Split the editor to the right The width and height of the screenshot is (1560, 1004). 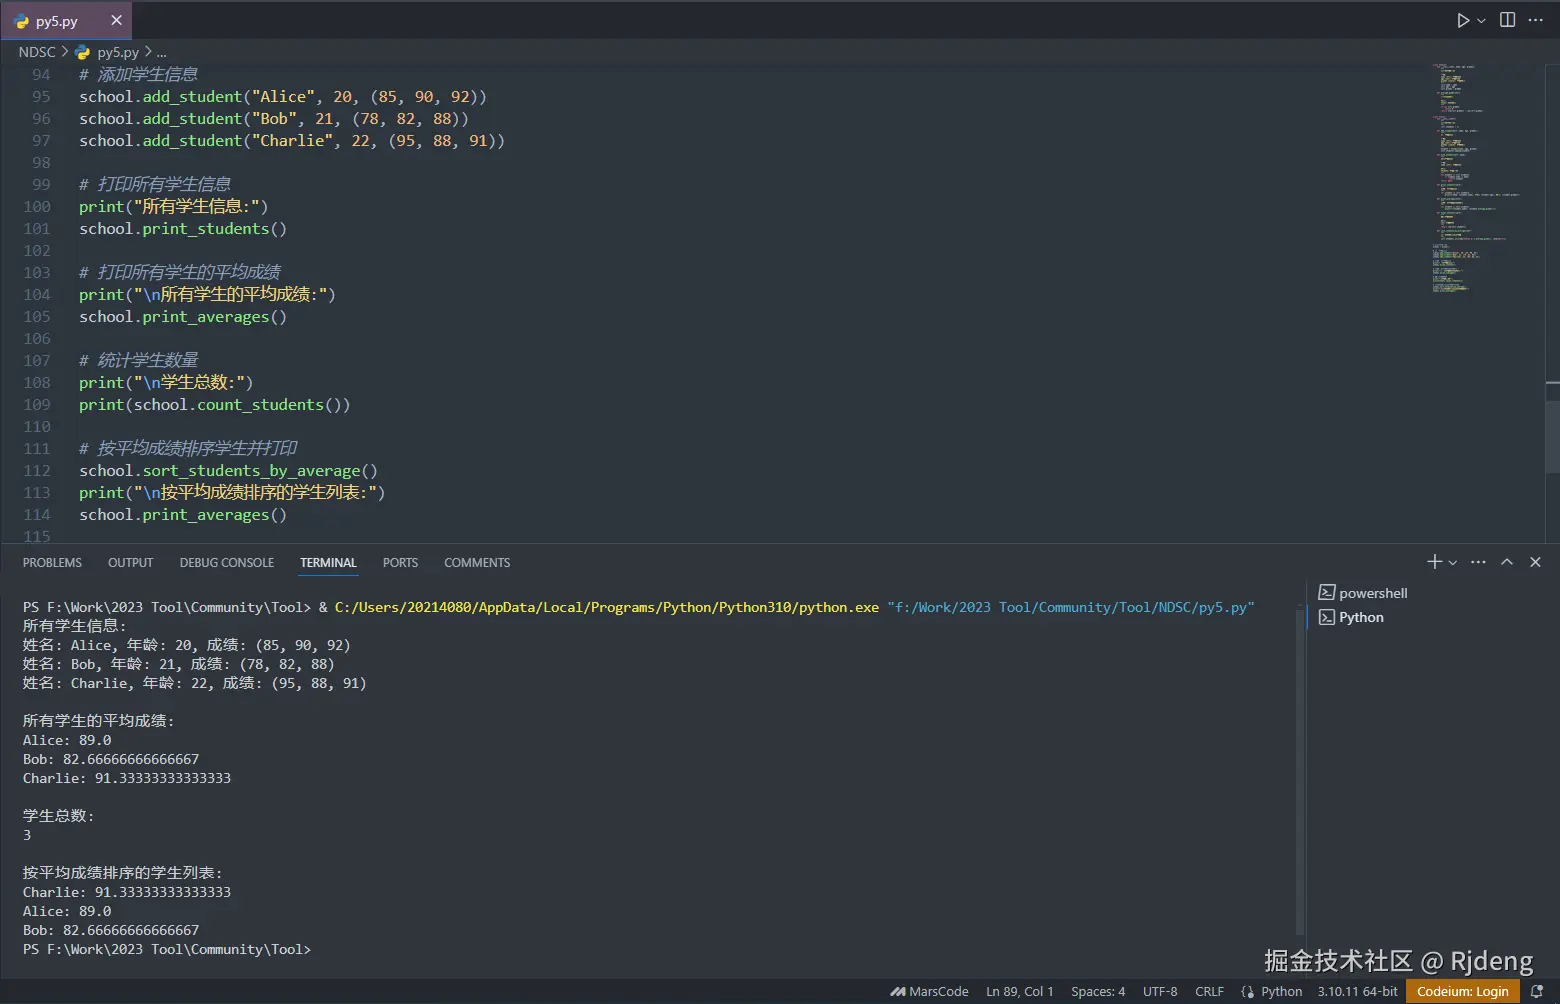pos(1508,20)
